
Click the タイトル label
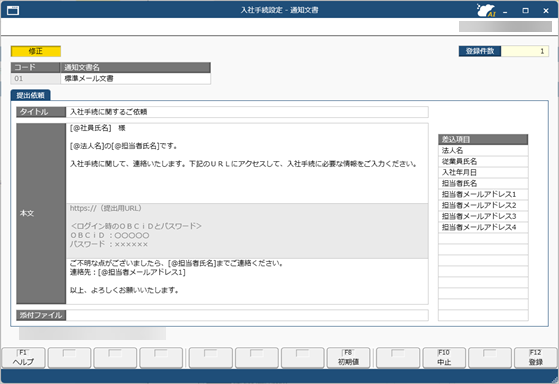pyautogui.click(x=41, y=112)
